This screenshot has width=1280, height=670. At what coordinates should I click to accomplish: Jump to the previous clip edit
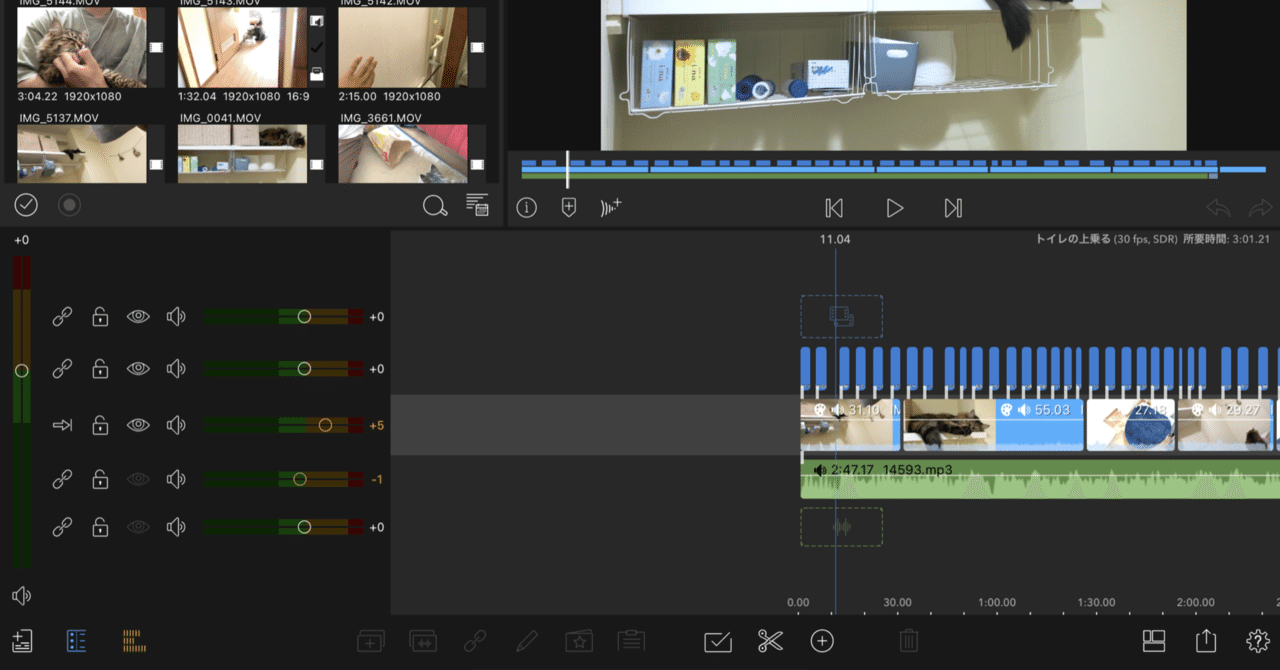pyautogui.click(x=834, y=208)
